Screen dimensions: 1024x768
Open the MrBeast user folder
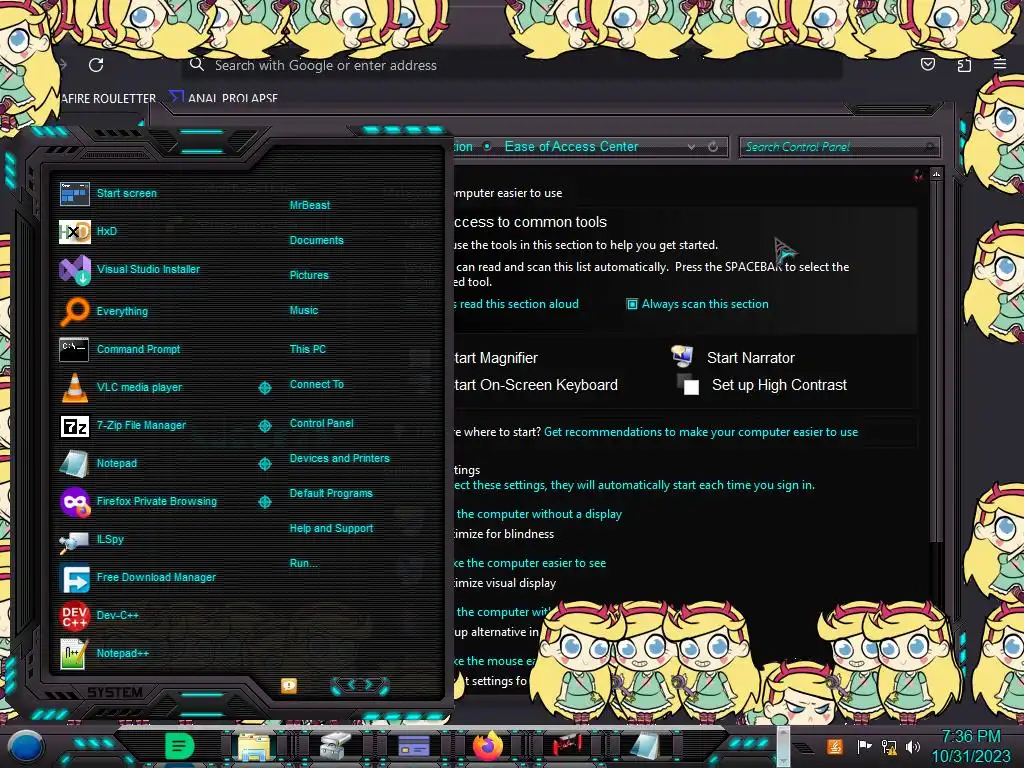(x=310, y=205)
